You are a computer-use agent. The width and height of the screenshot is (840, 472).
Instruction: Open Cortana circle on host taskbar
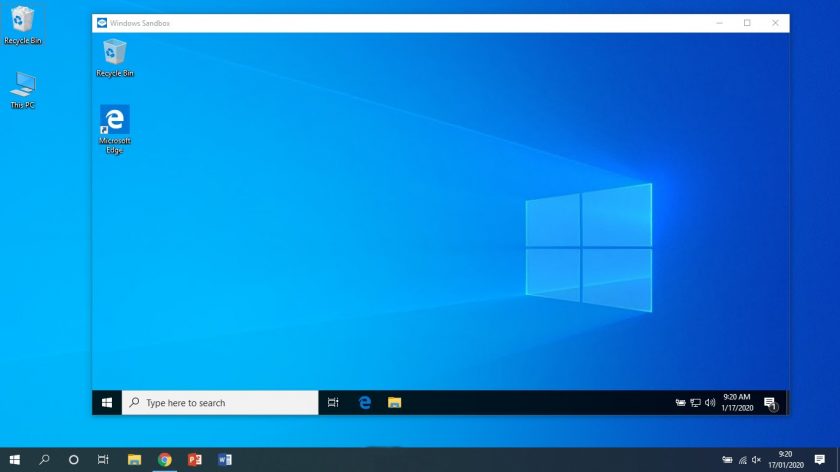click(74, 460)
